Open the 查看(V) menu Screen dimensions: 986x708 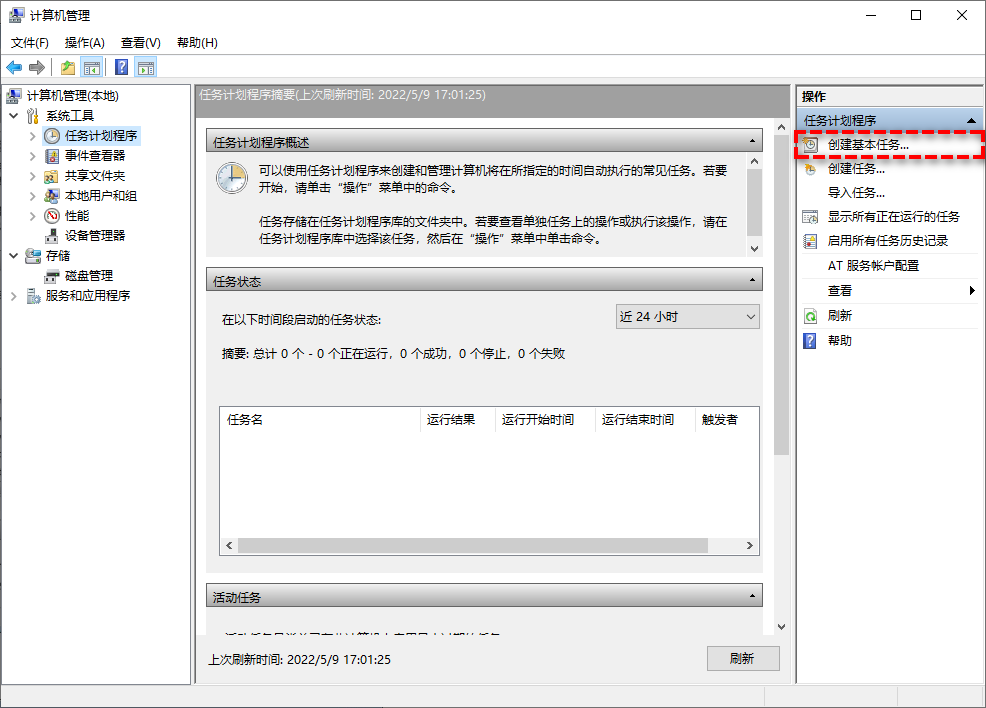pos(141,43)
